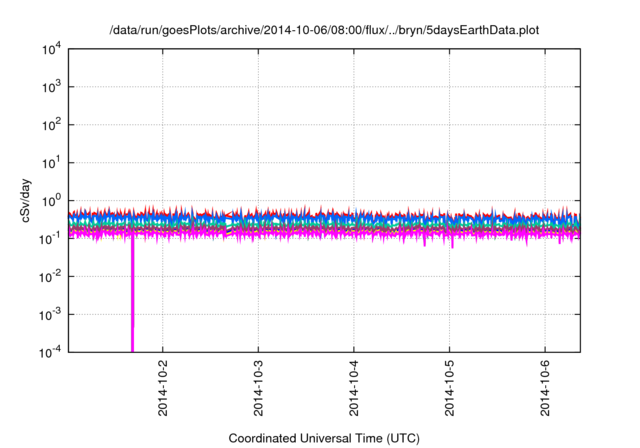Image resolution: width=640 pixels, height=448 pixels.
Task: Click the 2014-10-5 date tick label
Action: tap(449, 388)
